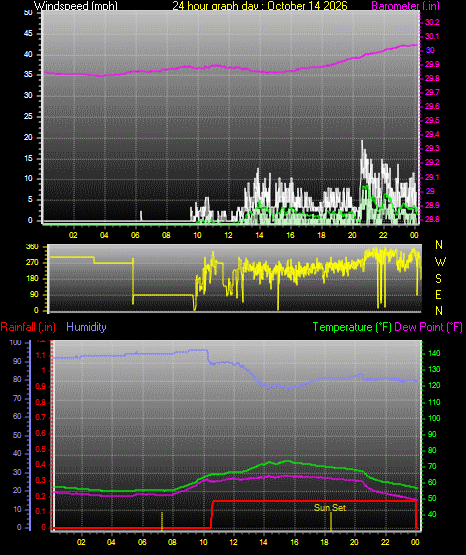The width and height of the screenshot is (466, 555).
Task: Click hour label 06 under the windspeed graph
Action: point(135,235)
